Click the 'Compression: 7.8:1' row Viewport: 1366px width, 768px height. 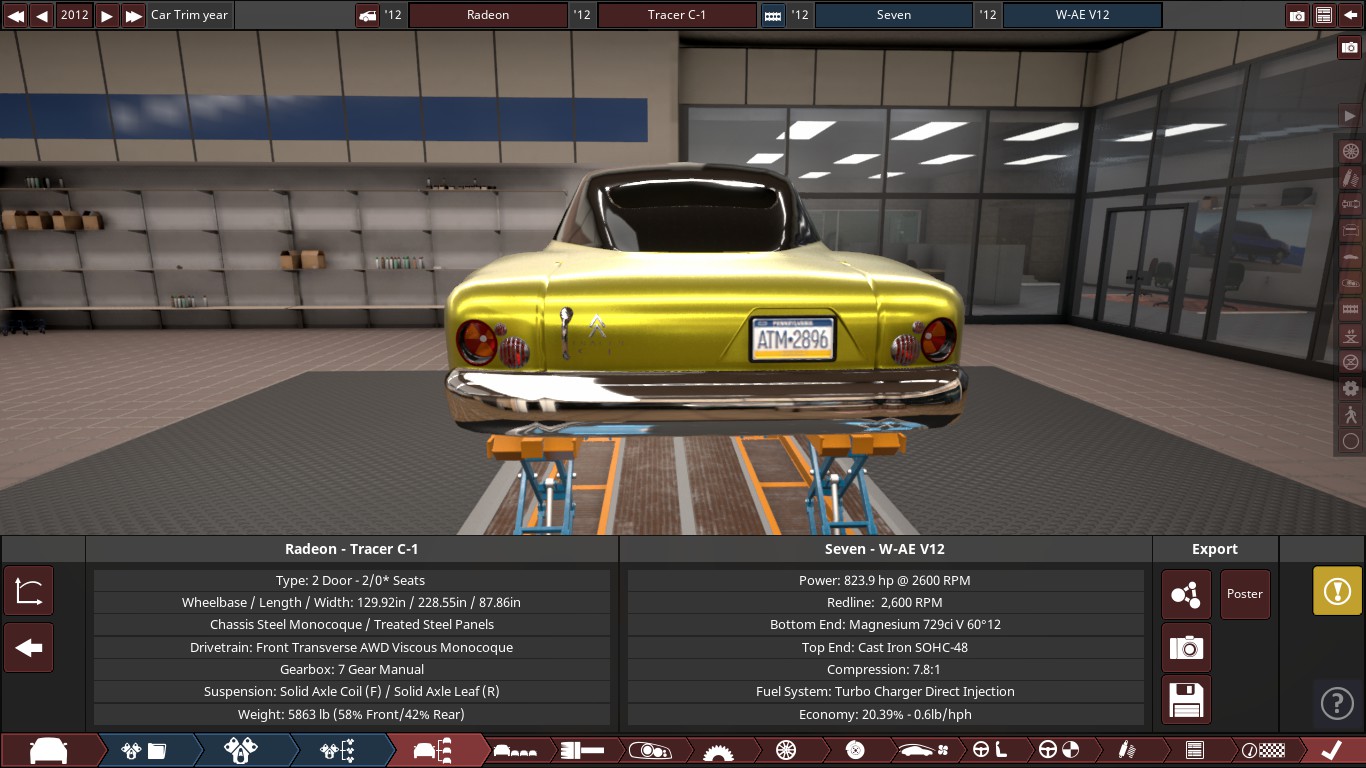click(x=885, y=669)
